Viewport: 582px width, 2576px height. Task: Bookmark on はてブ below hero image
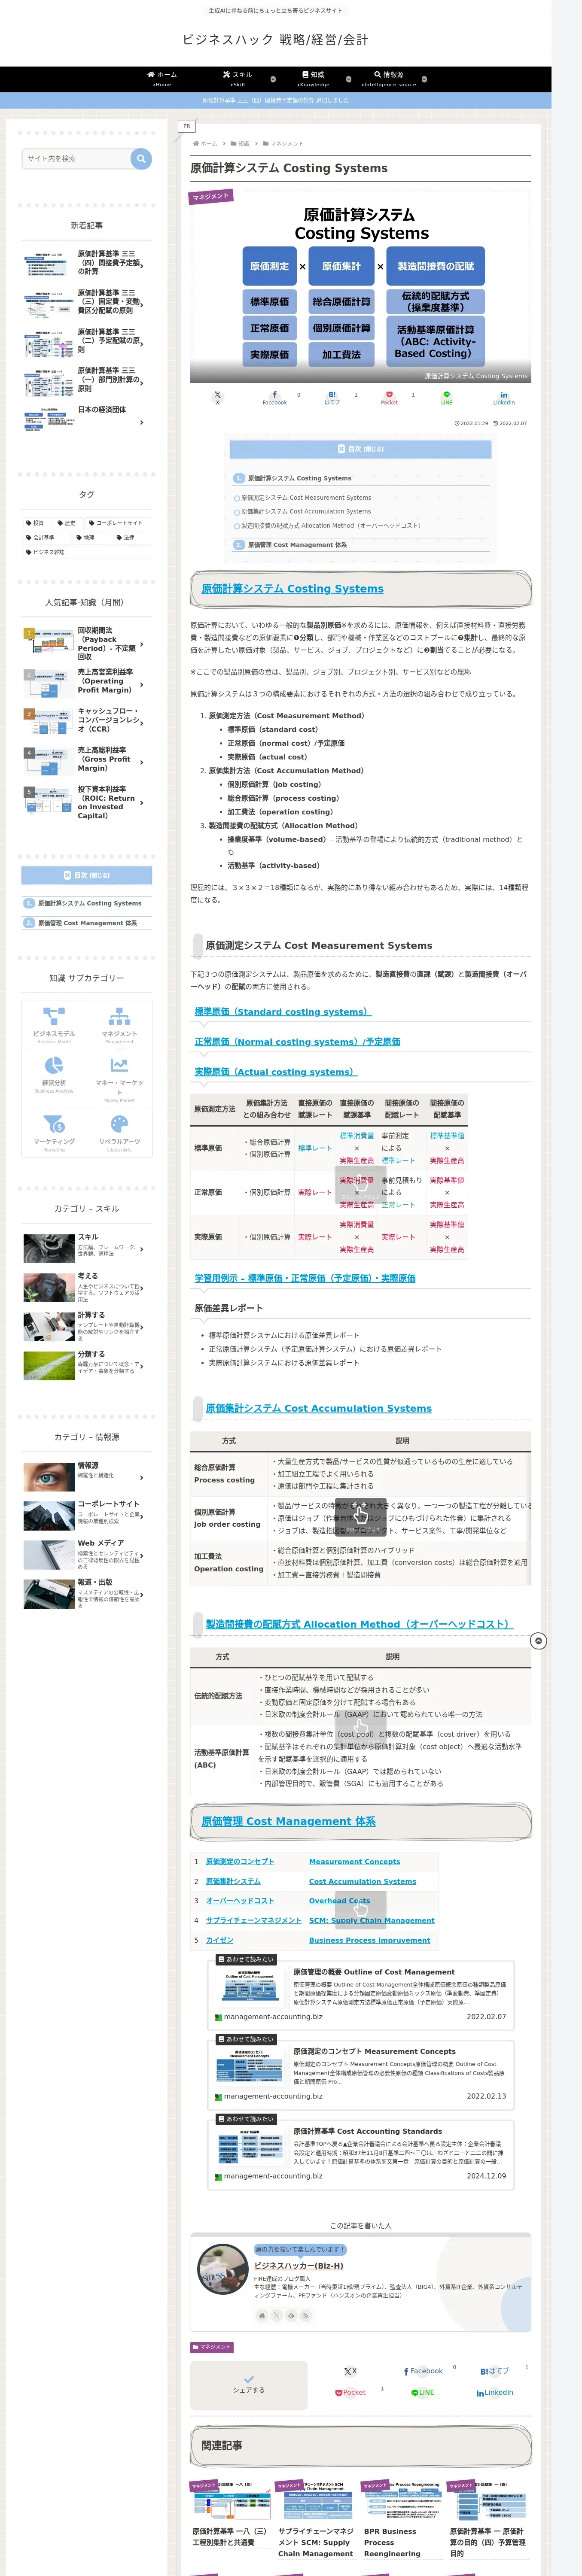pyautogui.click(x=332, y=397)
